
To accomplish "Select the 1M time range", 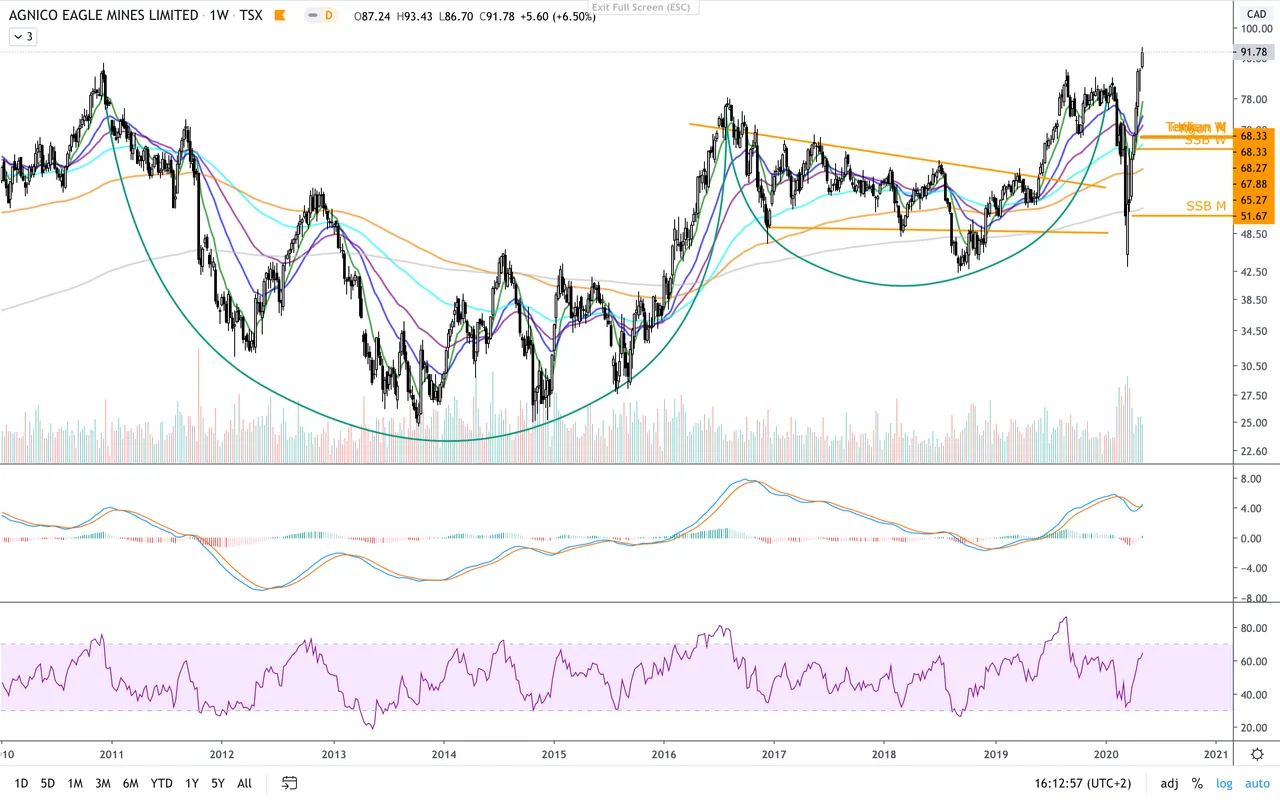I will pyautogui.click(x=75, y=783).
